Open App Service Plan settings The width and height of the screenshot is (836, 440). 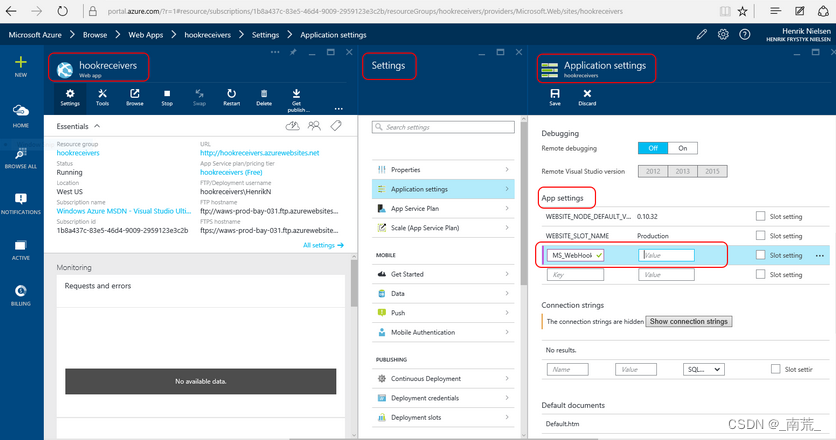443,209
